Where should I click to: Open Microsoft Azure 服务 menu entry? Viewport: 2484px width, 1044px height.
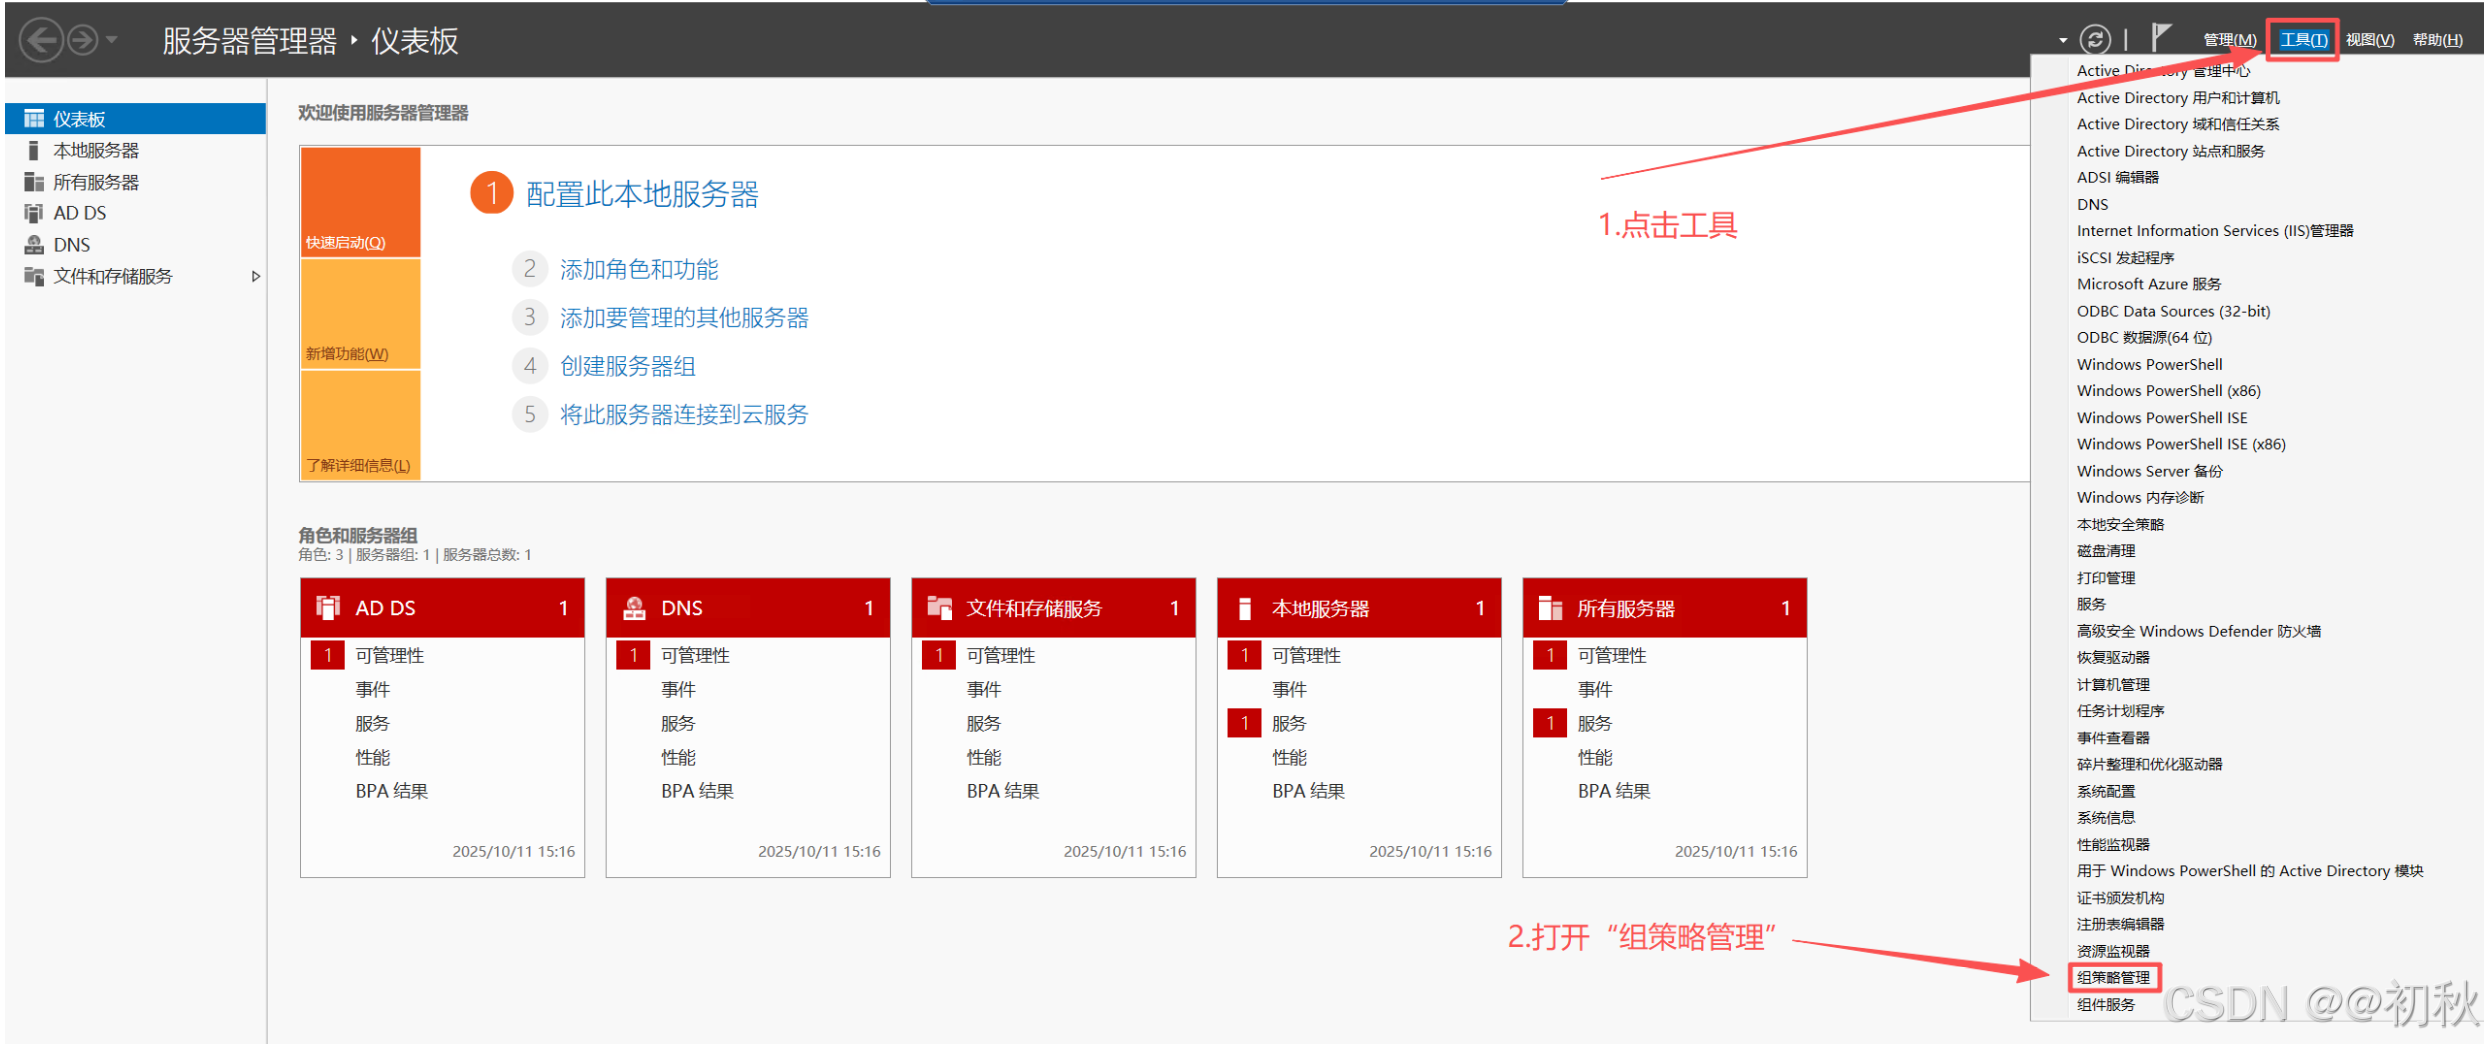2149,284
